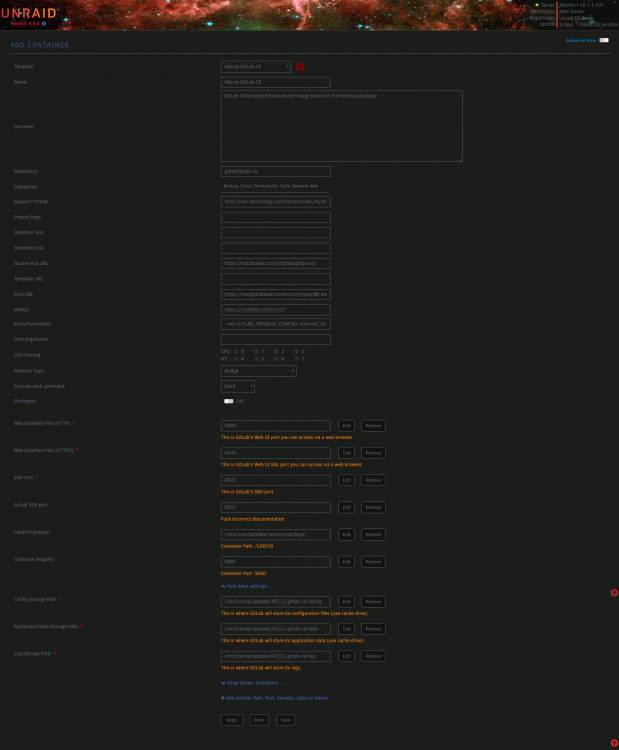Click the Categories selection field

pyautogui.click(x=274, y=187)
